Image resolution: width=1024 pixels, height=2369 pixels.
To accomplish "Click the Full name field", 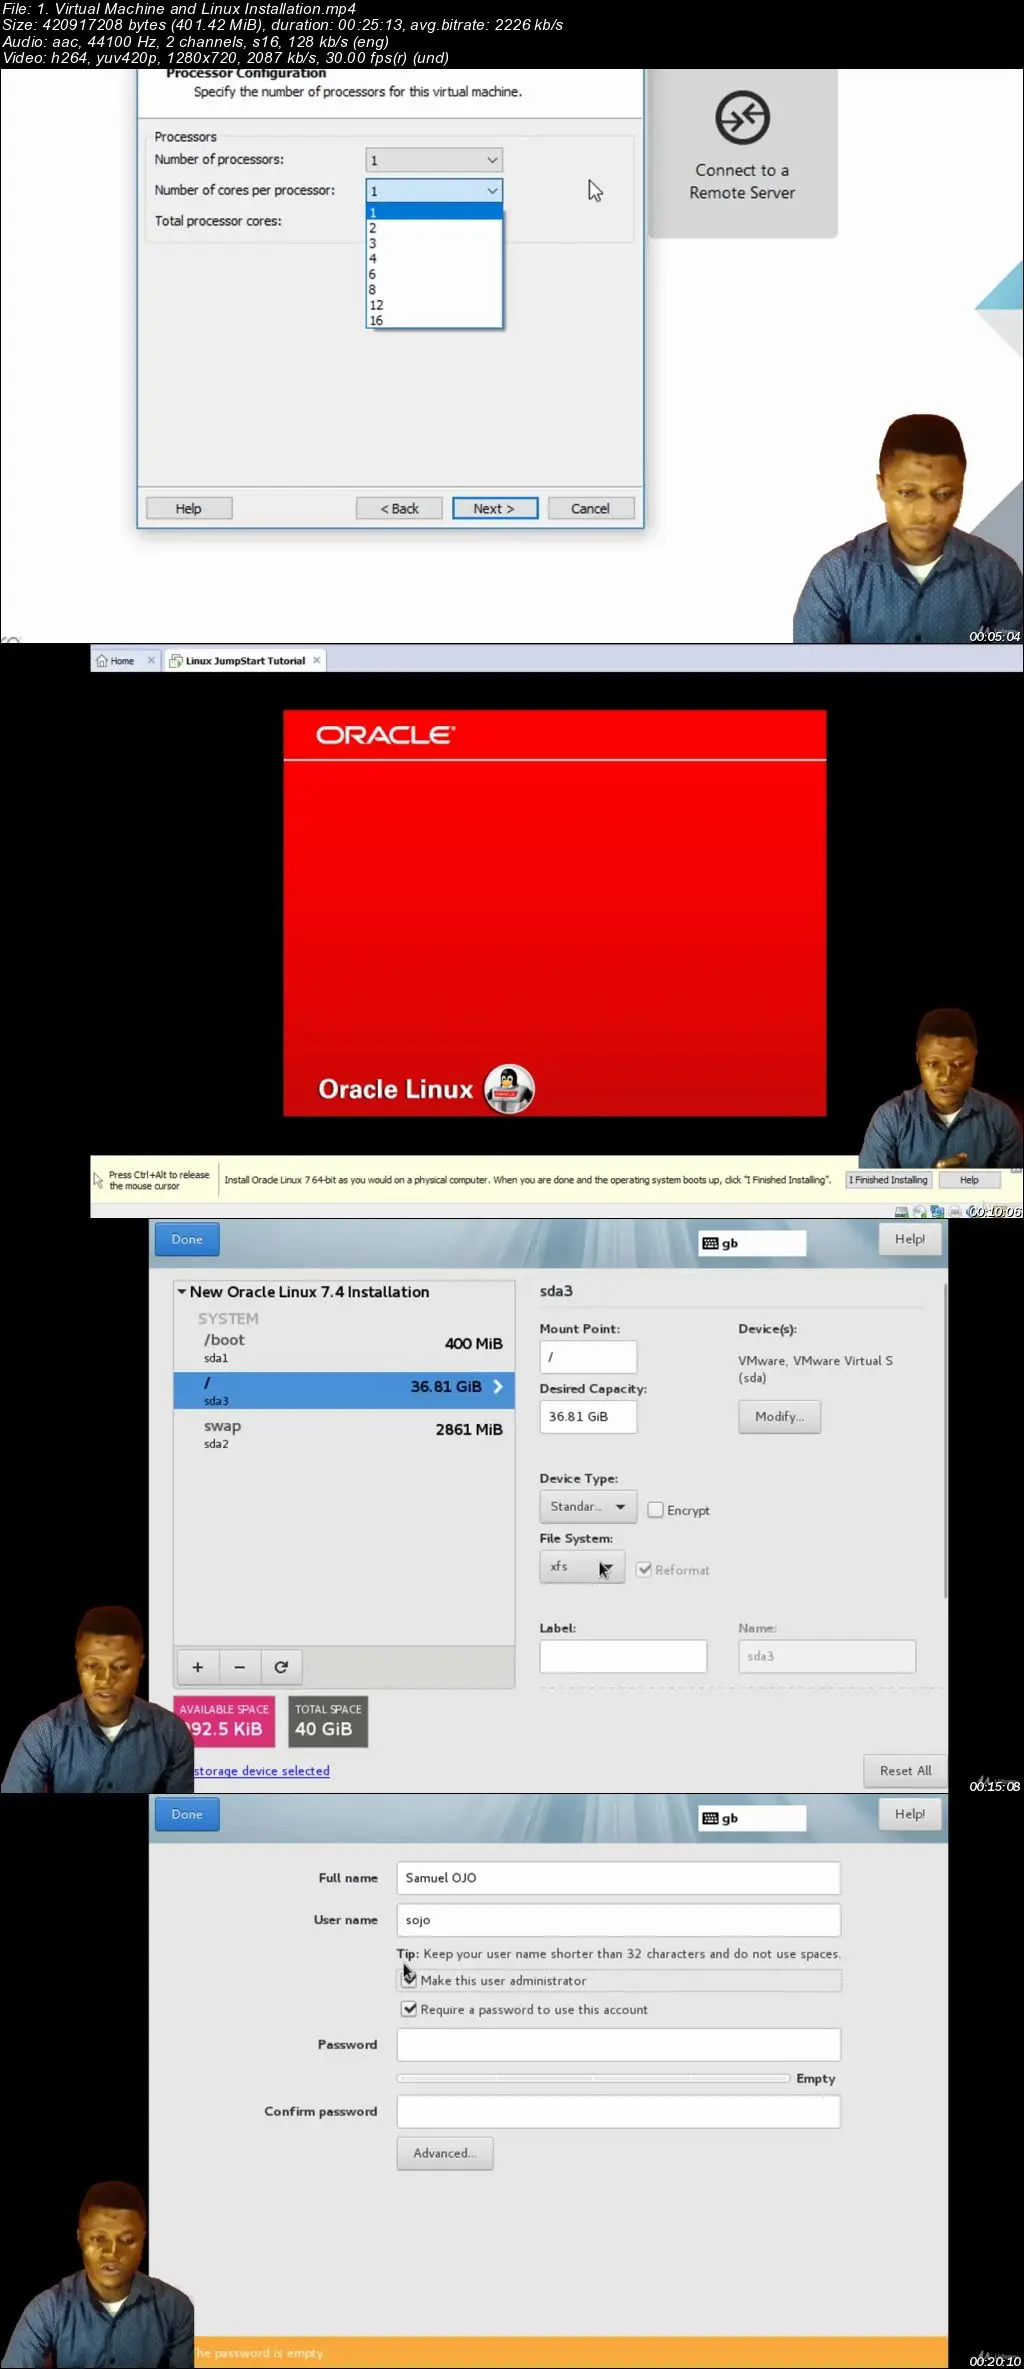I will click(x=618, y=1878).
